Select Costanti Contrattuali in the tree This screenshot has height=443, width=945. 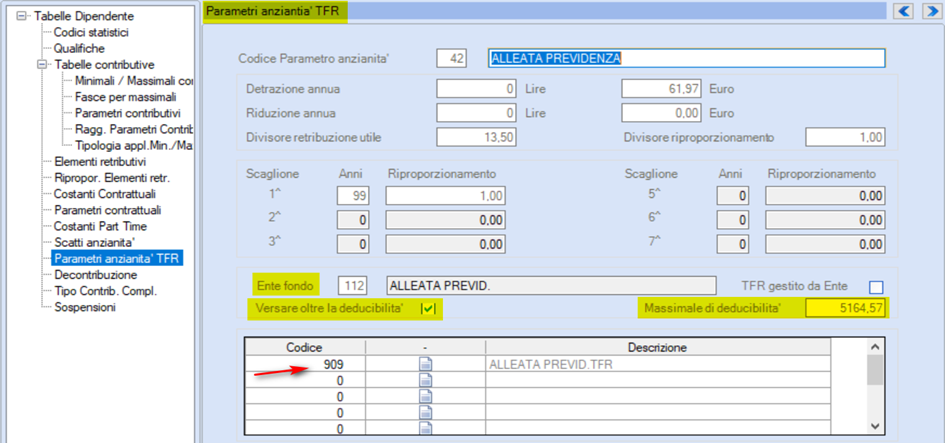pyautogui.click(x=104, y=194)
